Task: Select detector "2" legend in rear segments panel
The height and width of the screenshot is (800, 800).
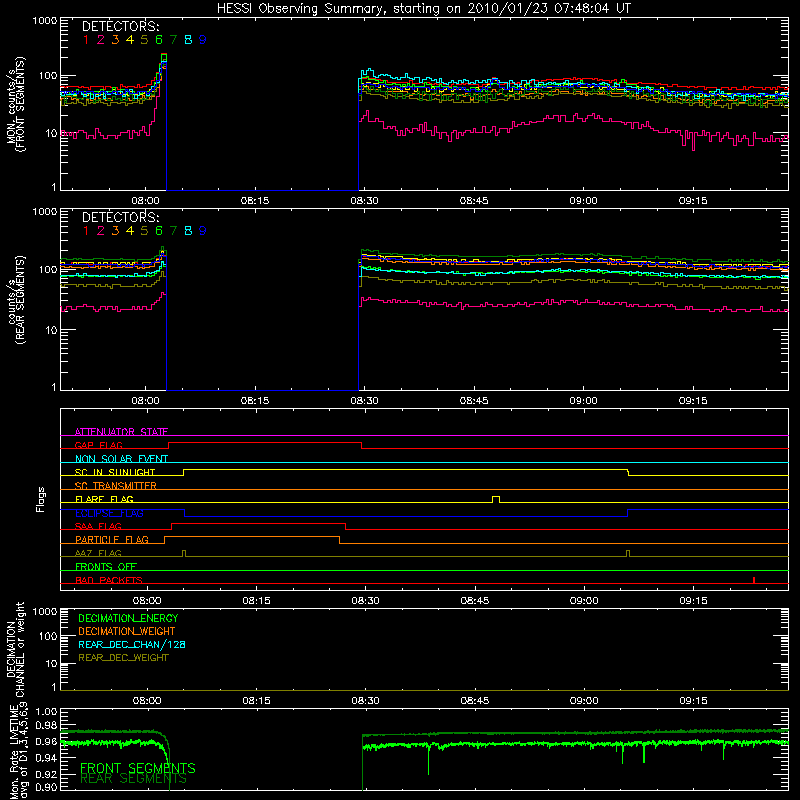Action: coord(101,231)
